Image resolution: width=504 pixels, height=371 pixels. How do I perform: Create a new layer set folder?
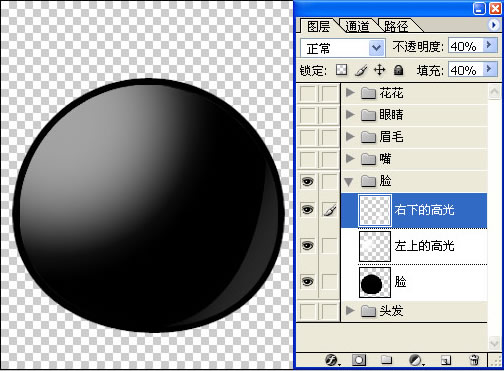point(387,360)
